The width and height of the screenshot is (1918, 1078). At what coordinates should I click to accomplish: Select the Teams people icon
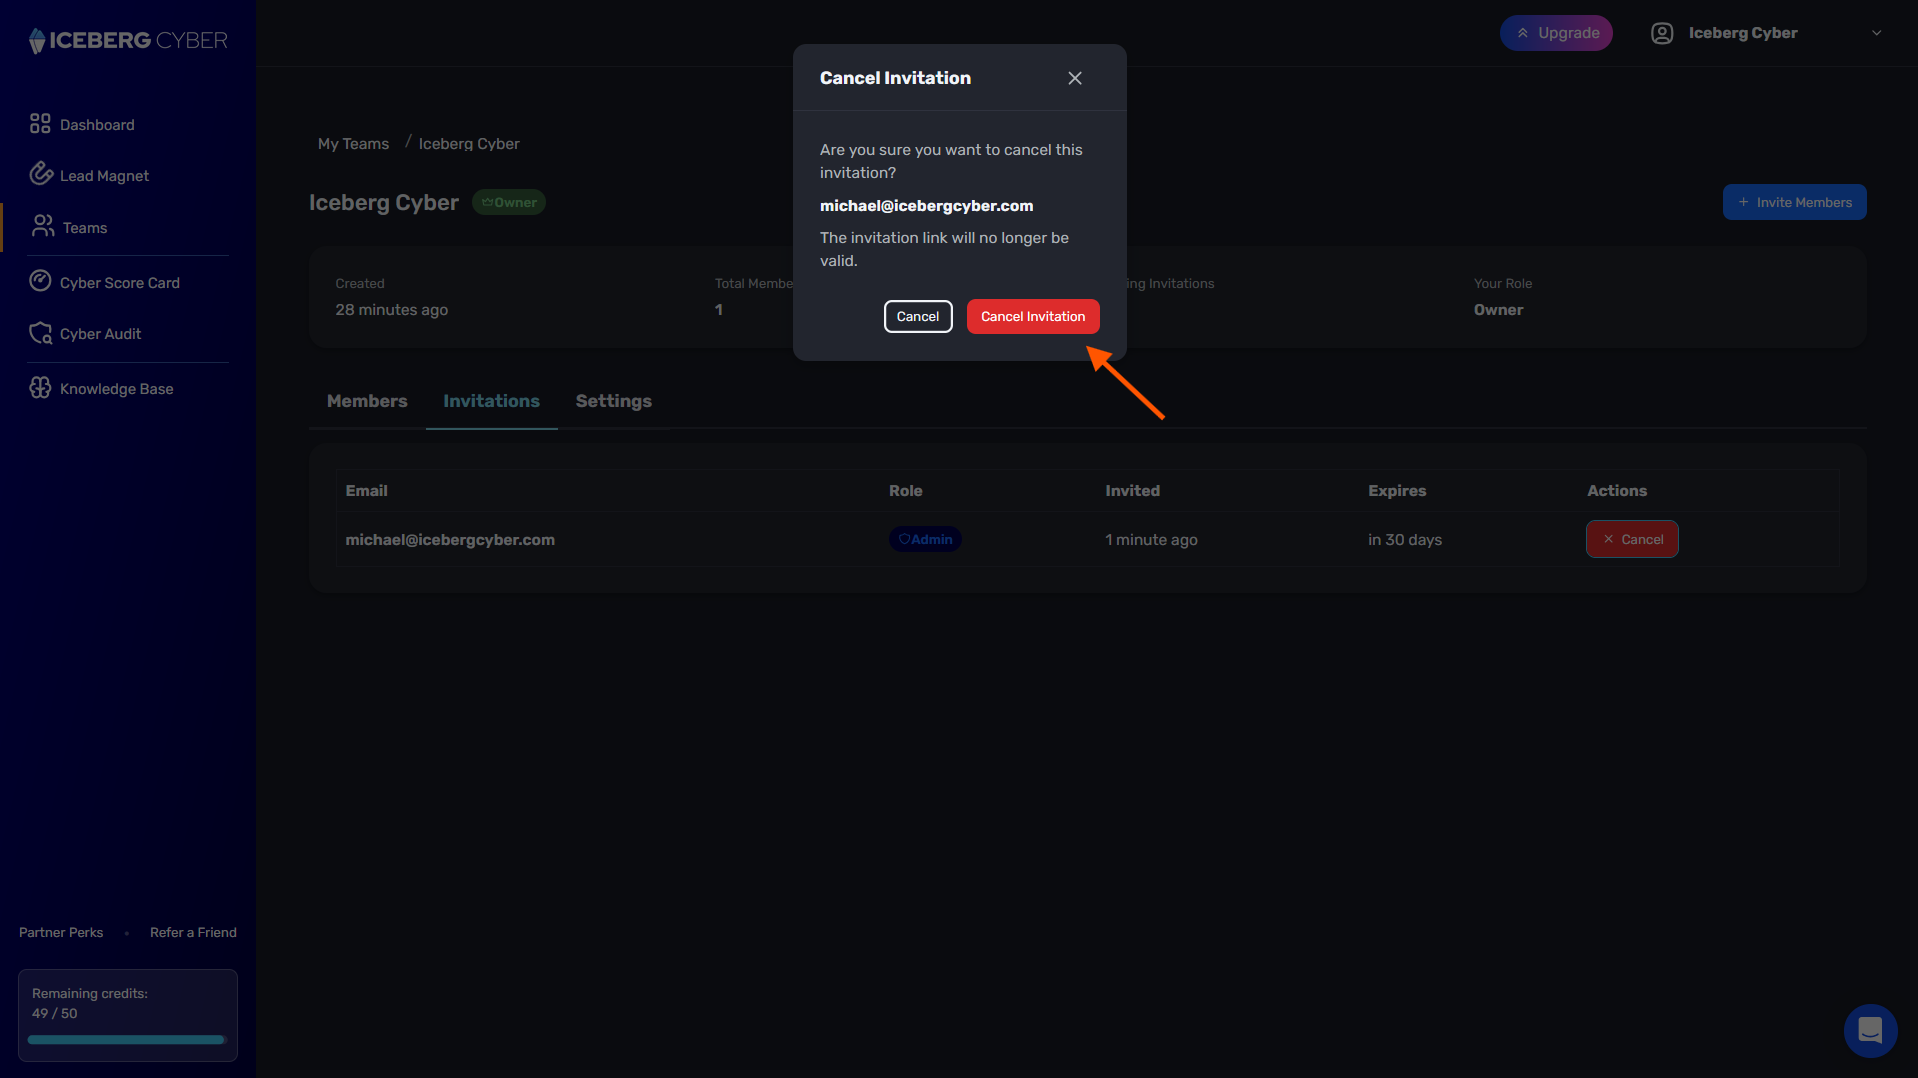click(x=43, y=226)
